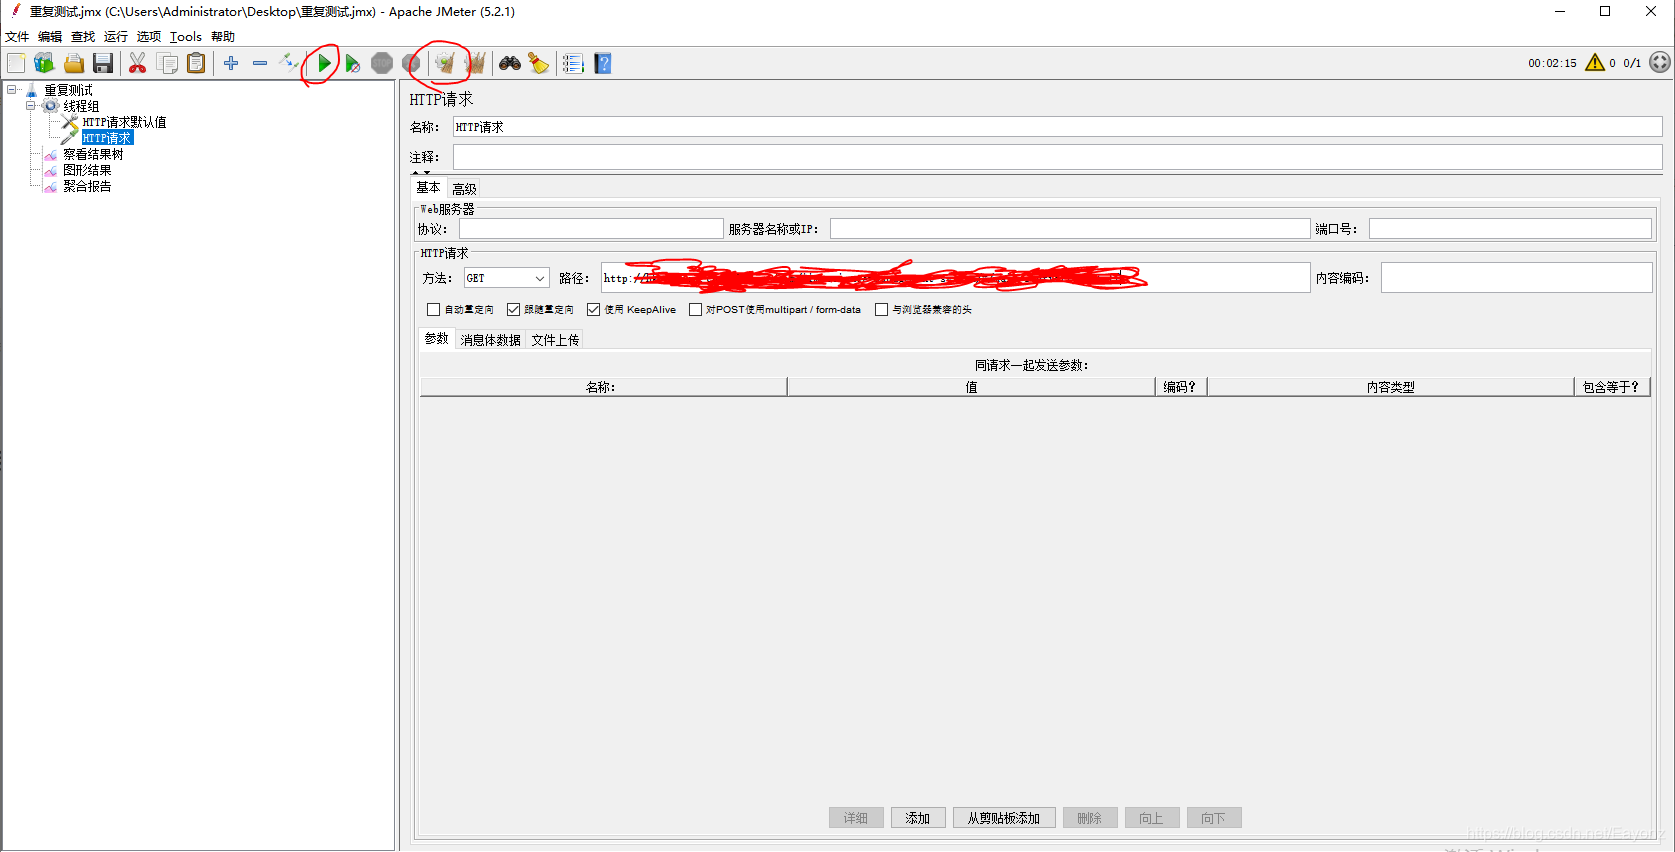Enable 对POST使用multipart / form-data checkbox
The image size is (1675, 852).
(695, 309)
